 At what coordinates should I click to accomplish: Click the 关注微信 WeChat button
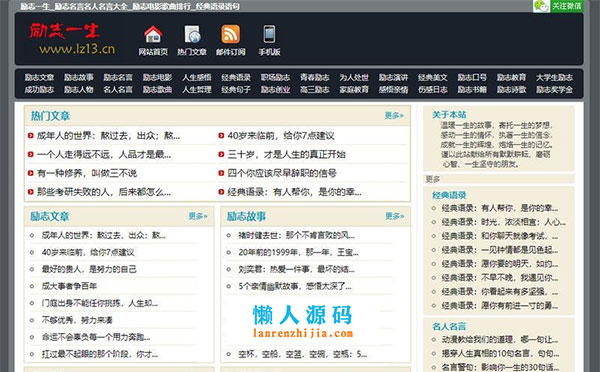[x=558, y=6]
